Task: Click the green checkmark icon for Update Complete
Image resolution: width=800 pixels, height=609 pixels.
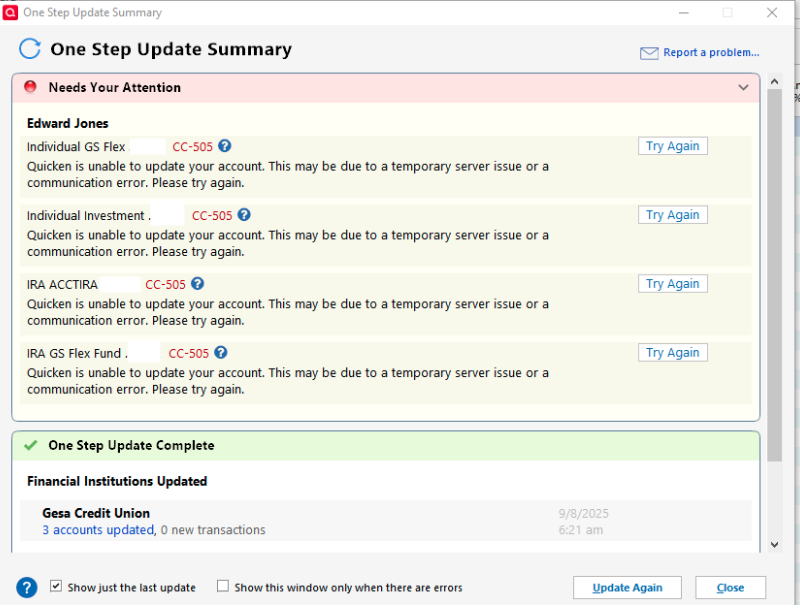Action: click(31, 445)
